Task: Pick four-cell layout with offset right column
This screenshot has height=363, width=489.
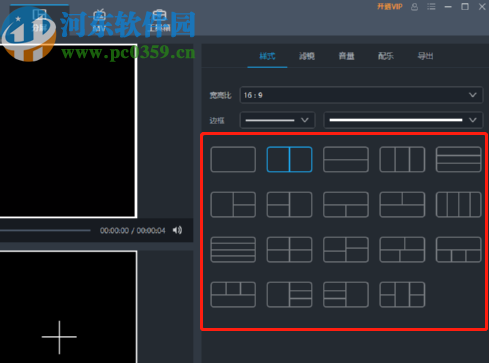Action: (x=346, y=249)
